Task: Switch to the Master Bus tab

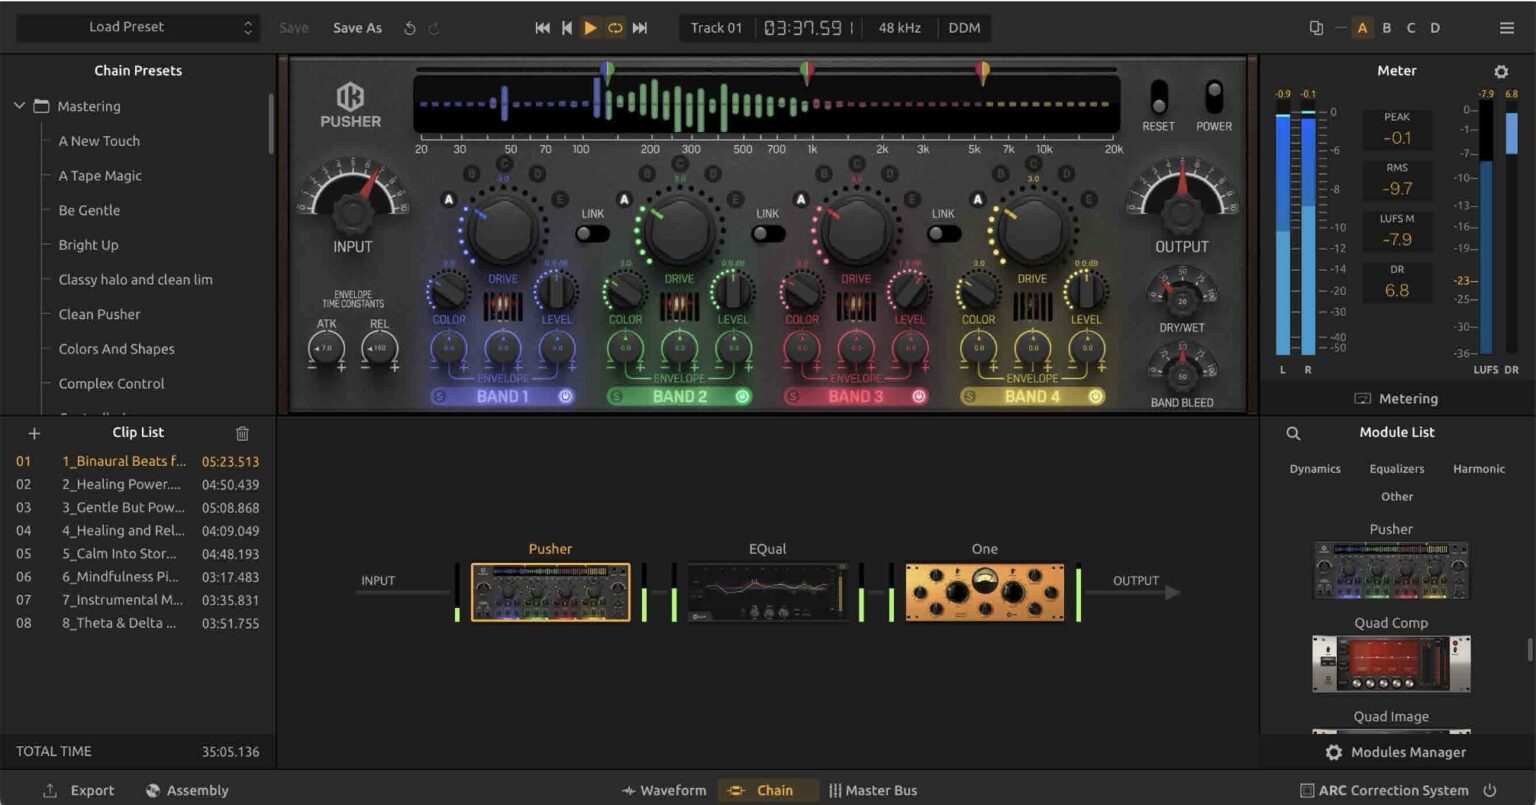Action: point(873,790)
